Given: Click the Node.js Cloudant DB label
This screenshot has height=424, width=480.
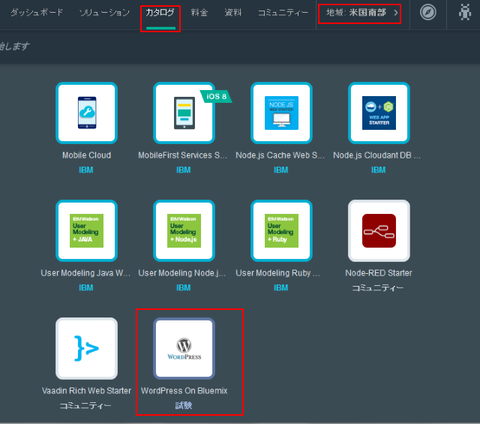Looking at the screenshot, I should pyautogui.click(x=377, y=155).
